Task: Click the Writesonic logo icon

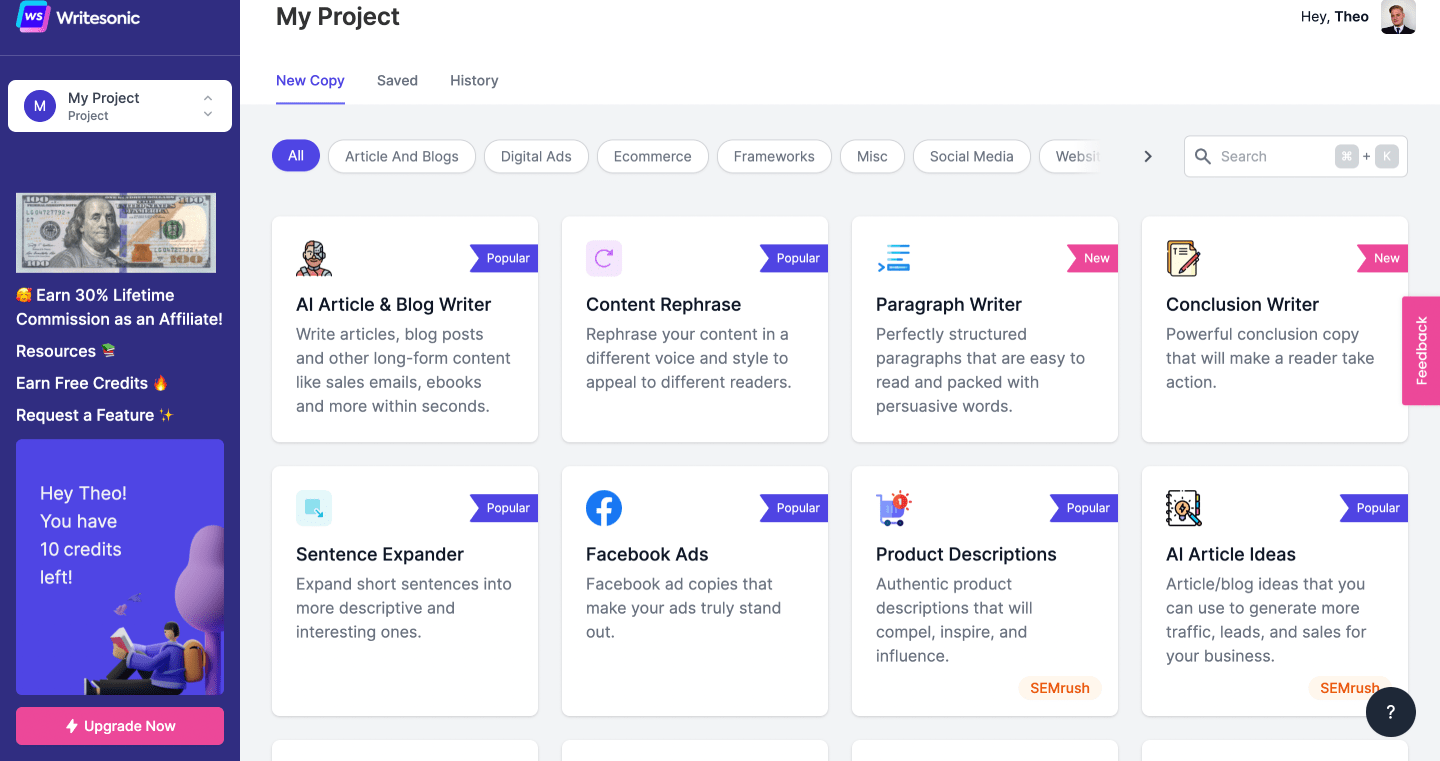Action: click(x=33, y=17)
